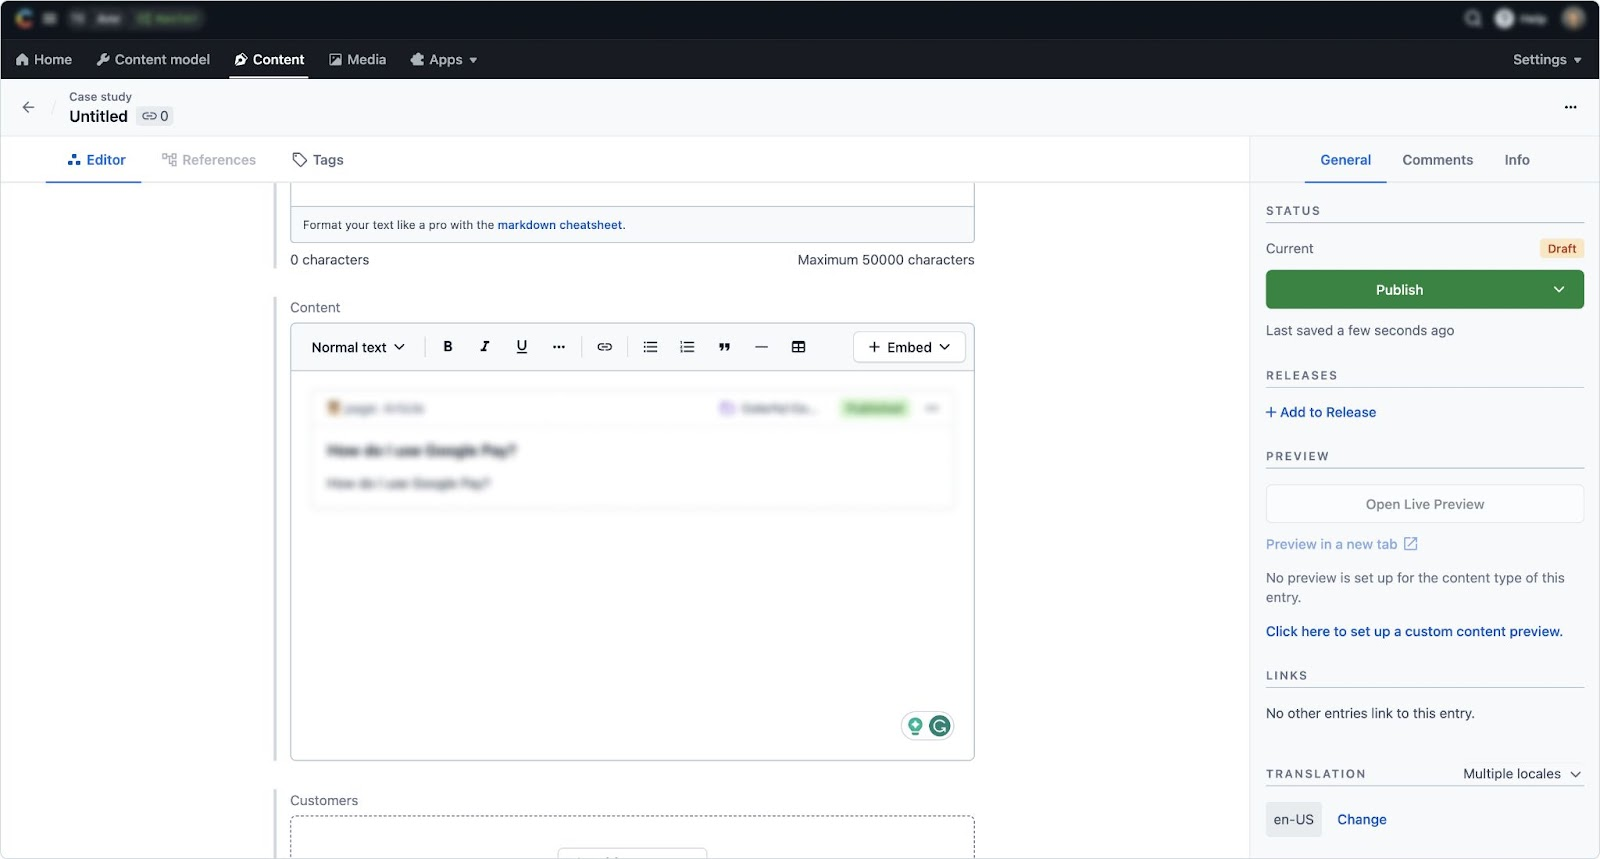Image resolution: width=1600 pixels, height=859 pixels.
Task: Toggle underline formatting
Action: click(x=522, y=347)
